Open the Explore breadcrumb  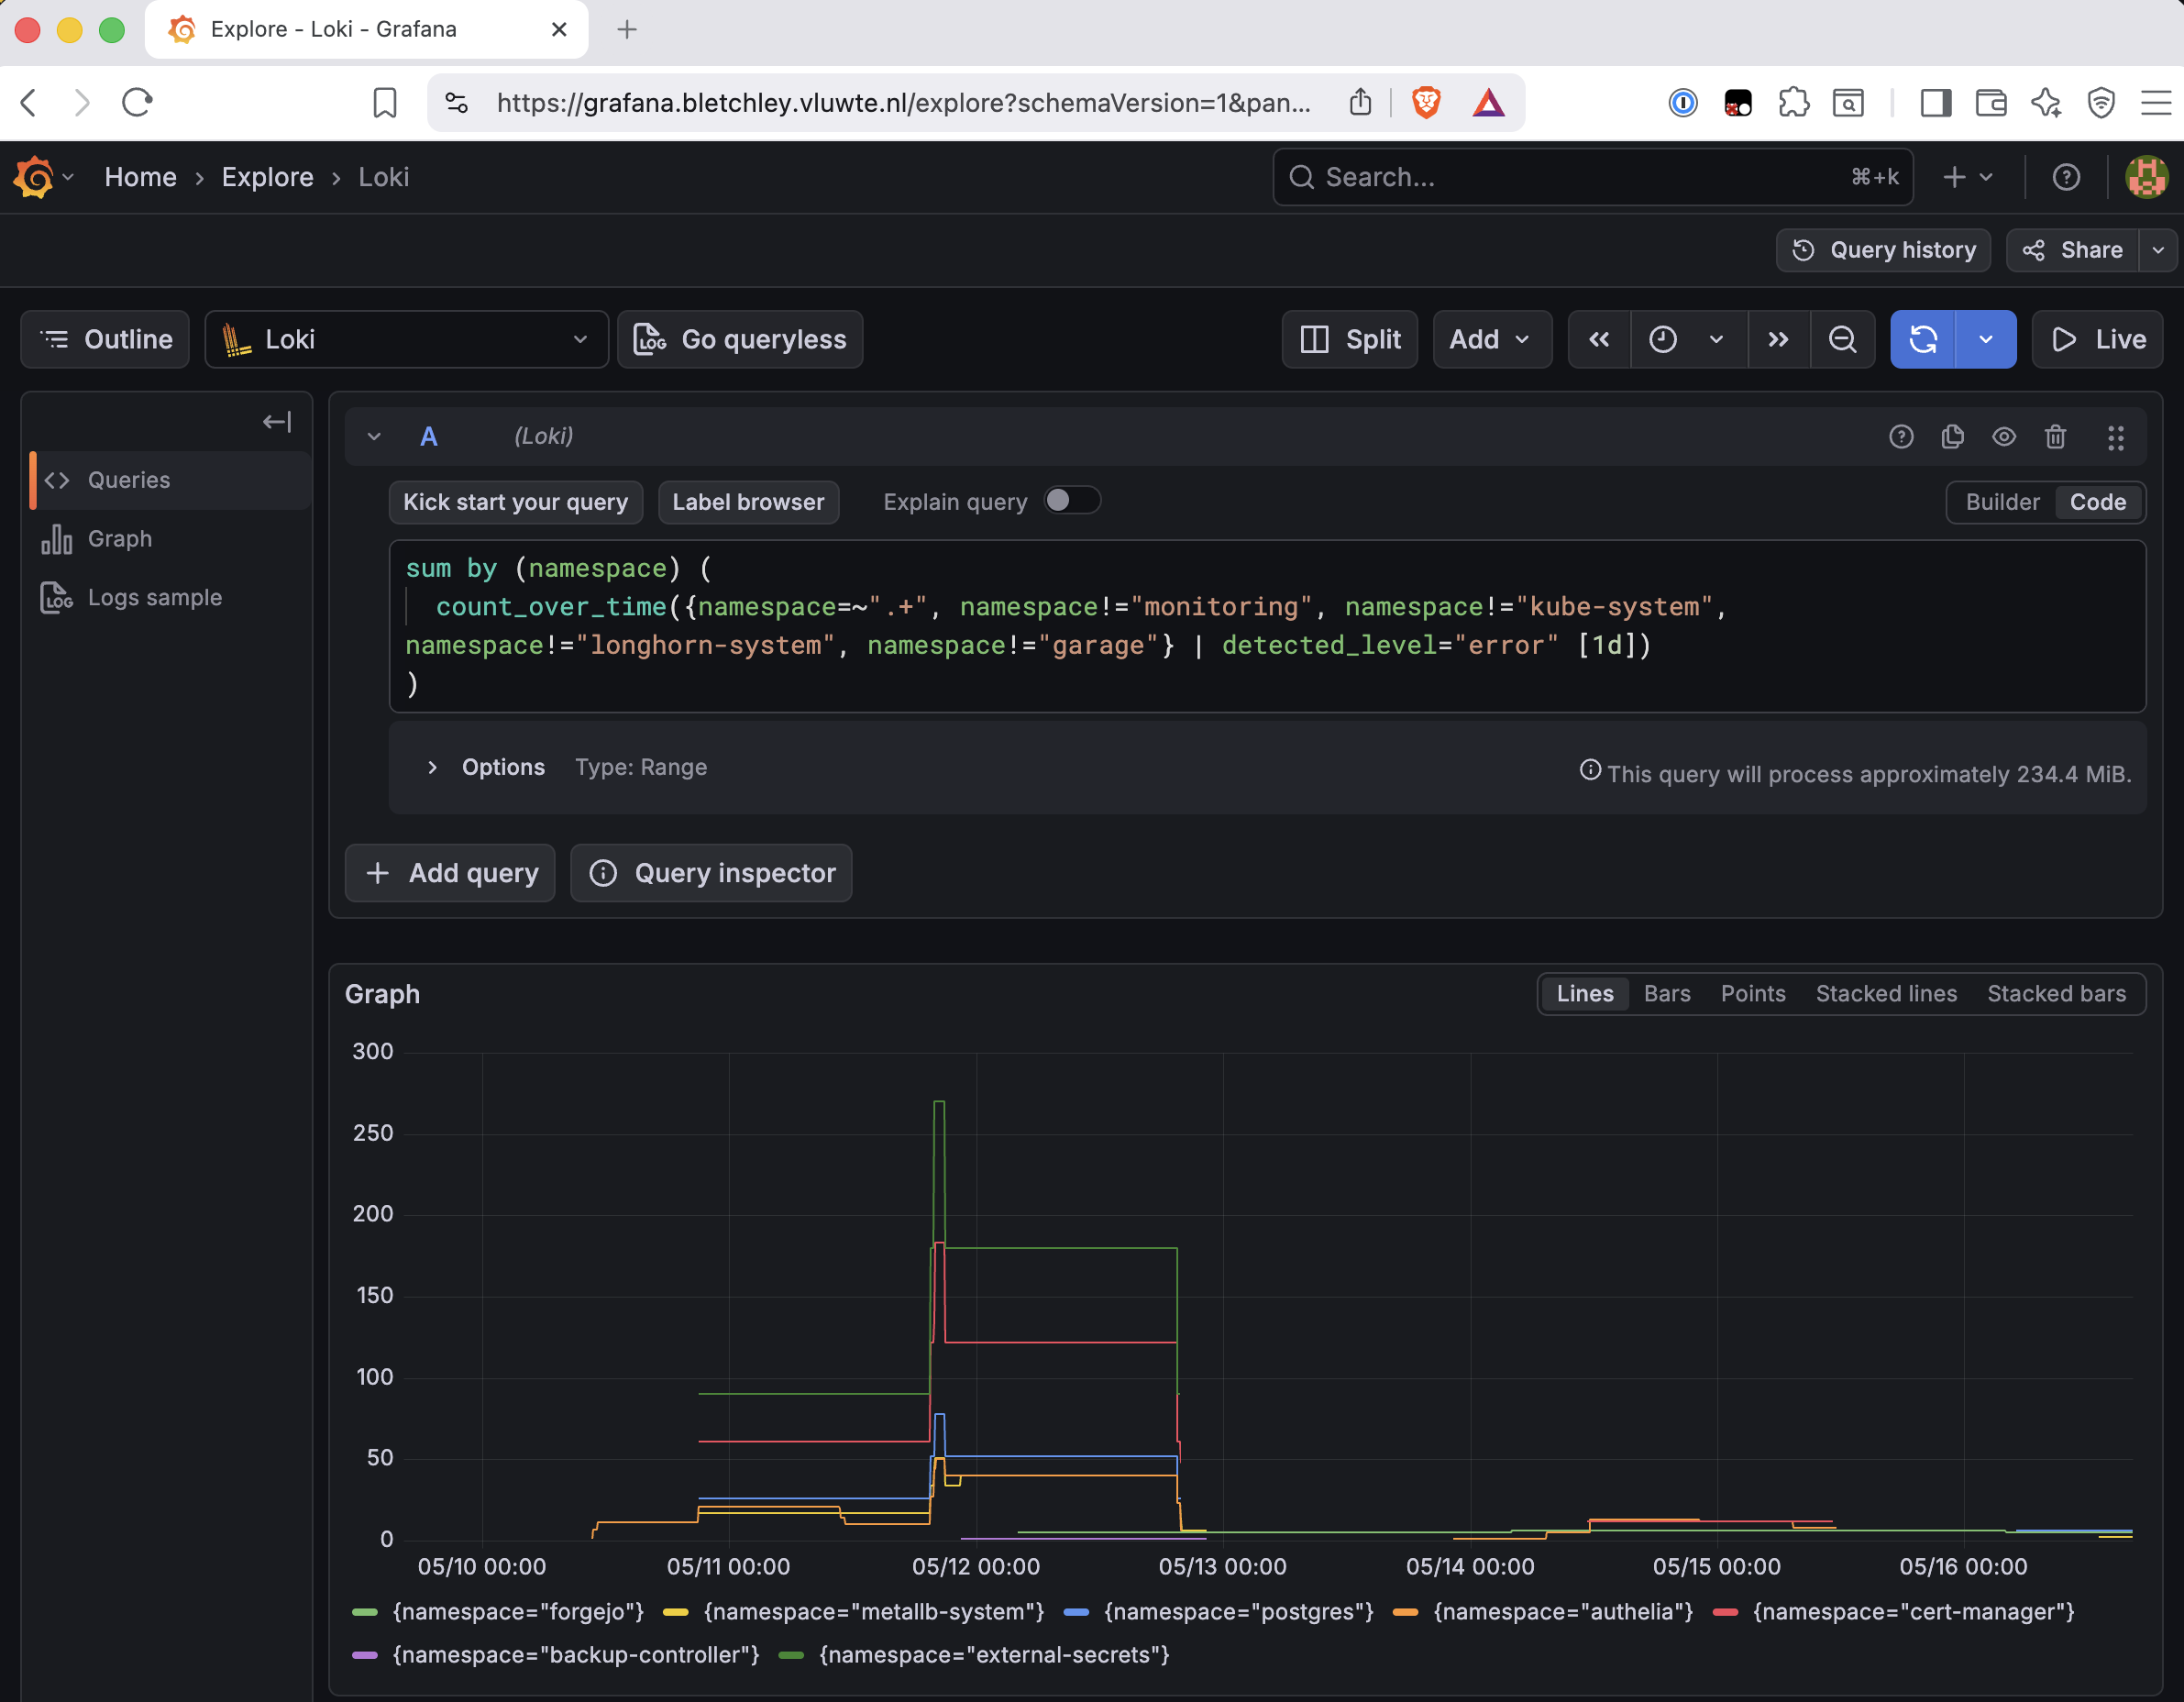coord(267,177)
